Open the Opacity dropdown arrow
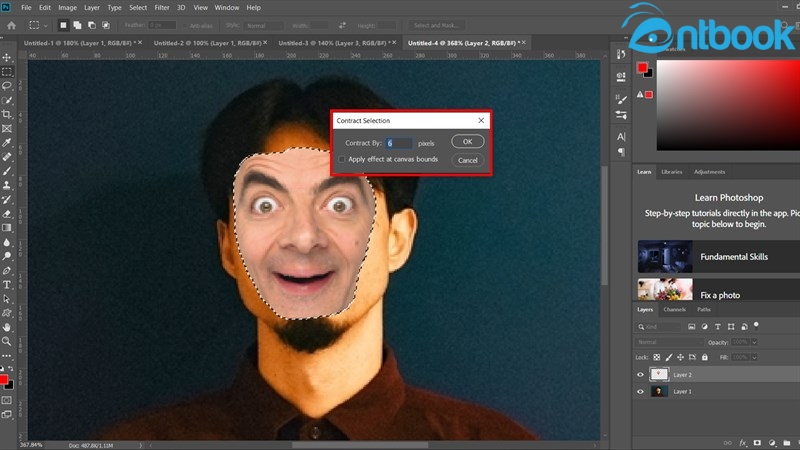 click(754, 342)
